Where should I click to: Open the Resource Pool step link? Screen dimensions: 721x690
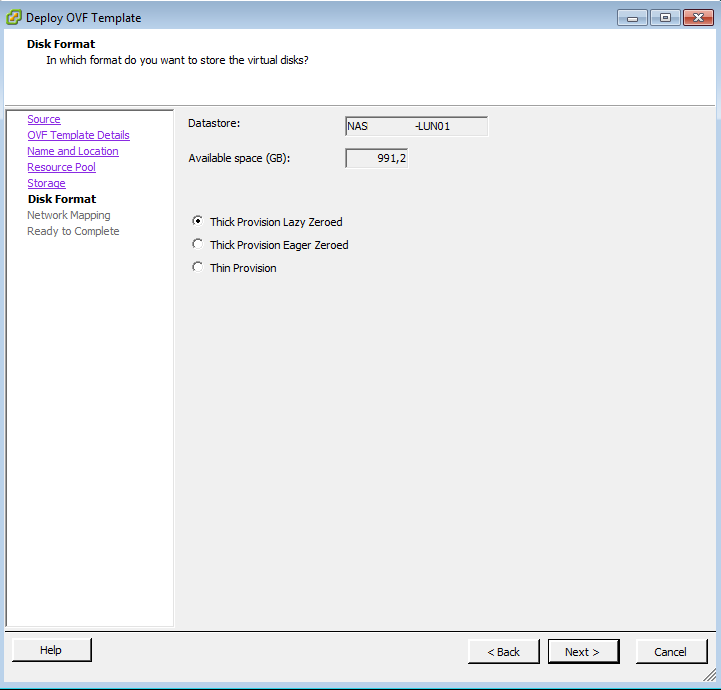(61, 167)
